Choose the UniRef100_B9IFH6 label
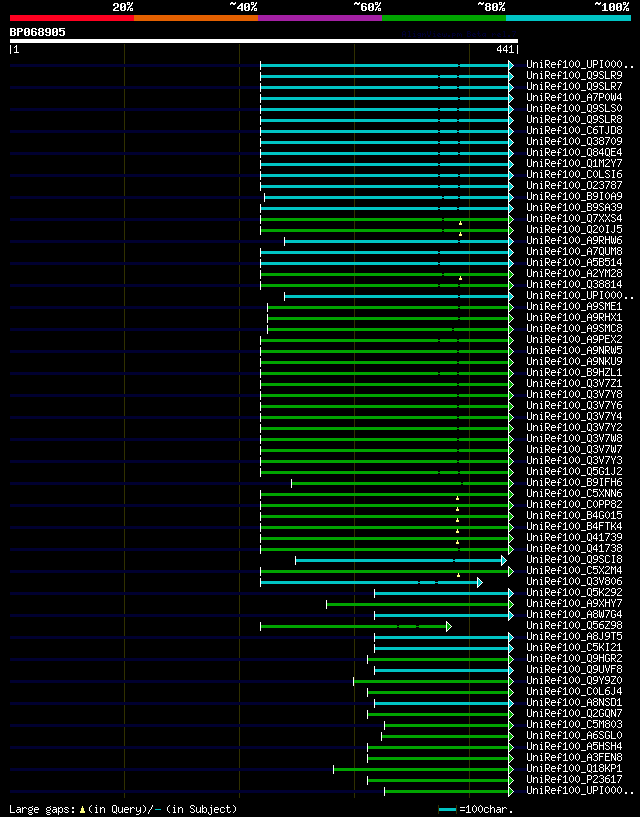 point(574,482)
